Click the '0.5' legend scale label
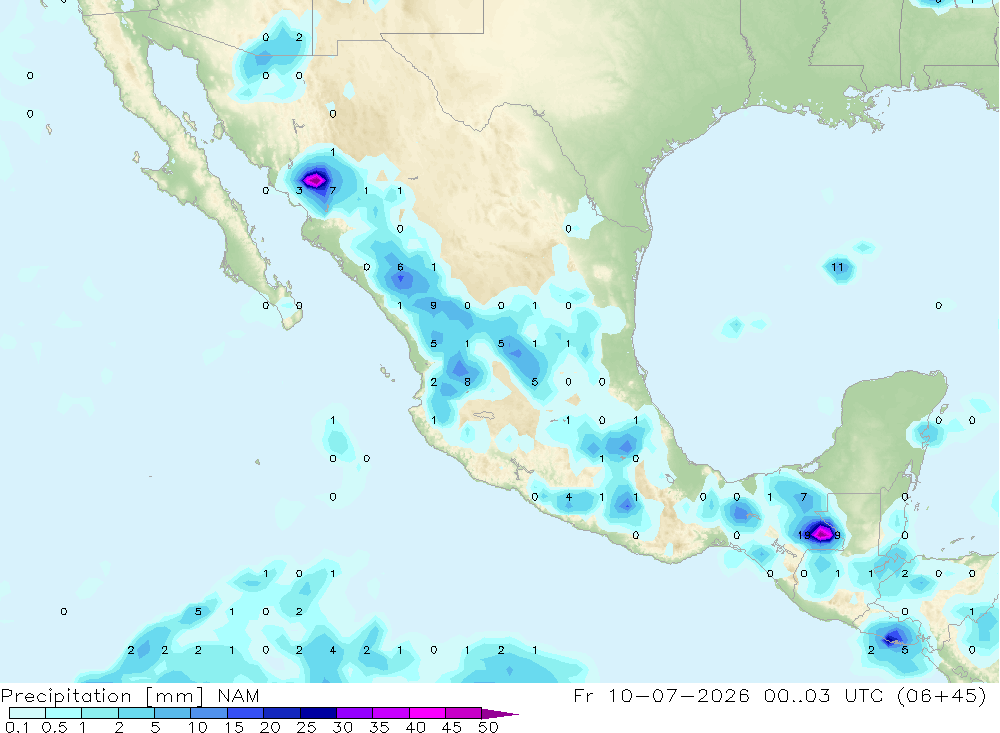This screenshot has width=1000, height=733. [x=54, y=727]
